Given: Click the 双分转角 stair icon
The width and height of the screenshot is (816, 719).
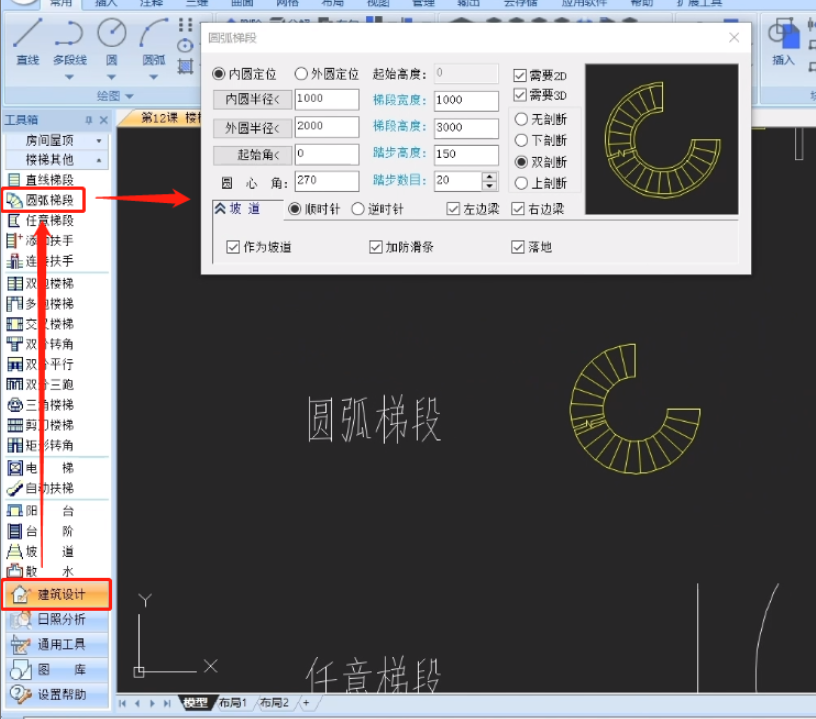Looking at the screenshot, I should point(15,344).
